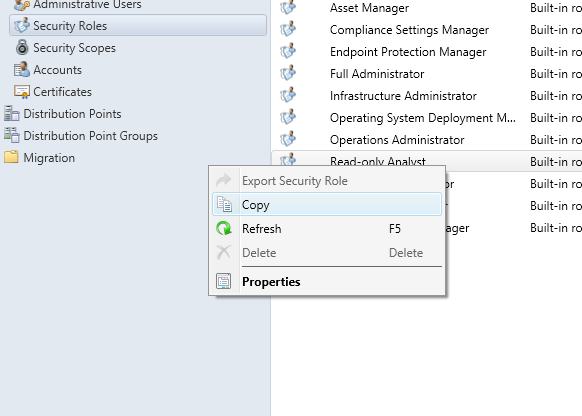Click the Full Administrator role icon
Screen dimensions: 582x416
[288, 73]
